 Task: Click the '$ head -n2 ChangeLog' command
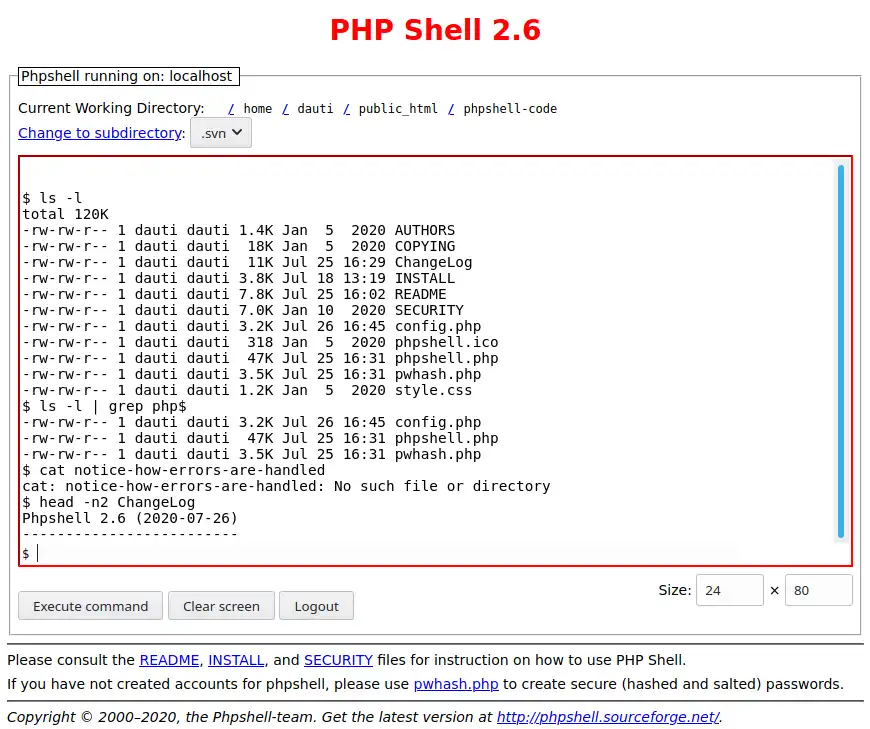(109, 502)
